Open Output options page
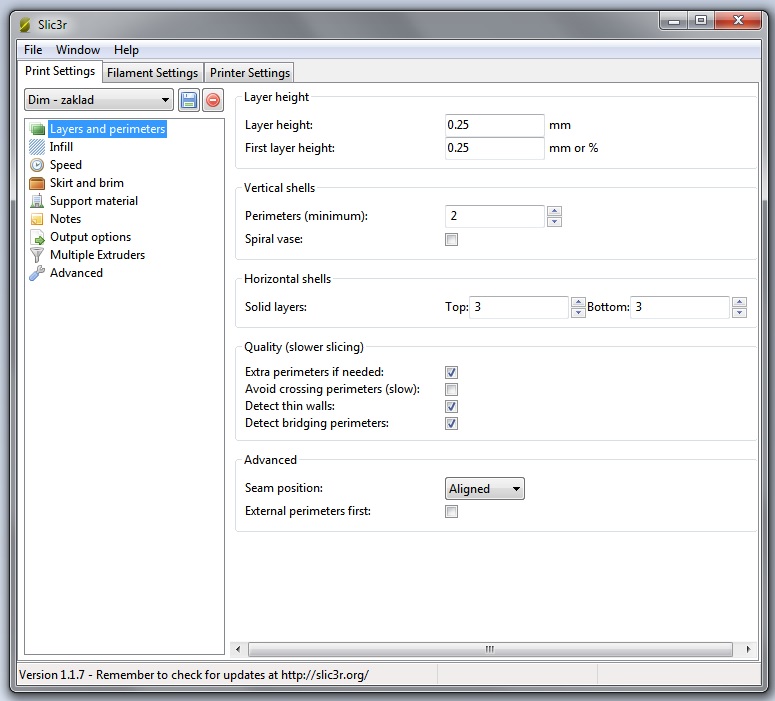 (90, 237)
